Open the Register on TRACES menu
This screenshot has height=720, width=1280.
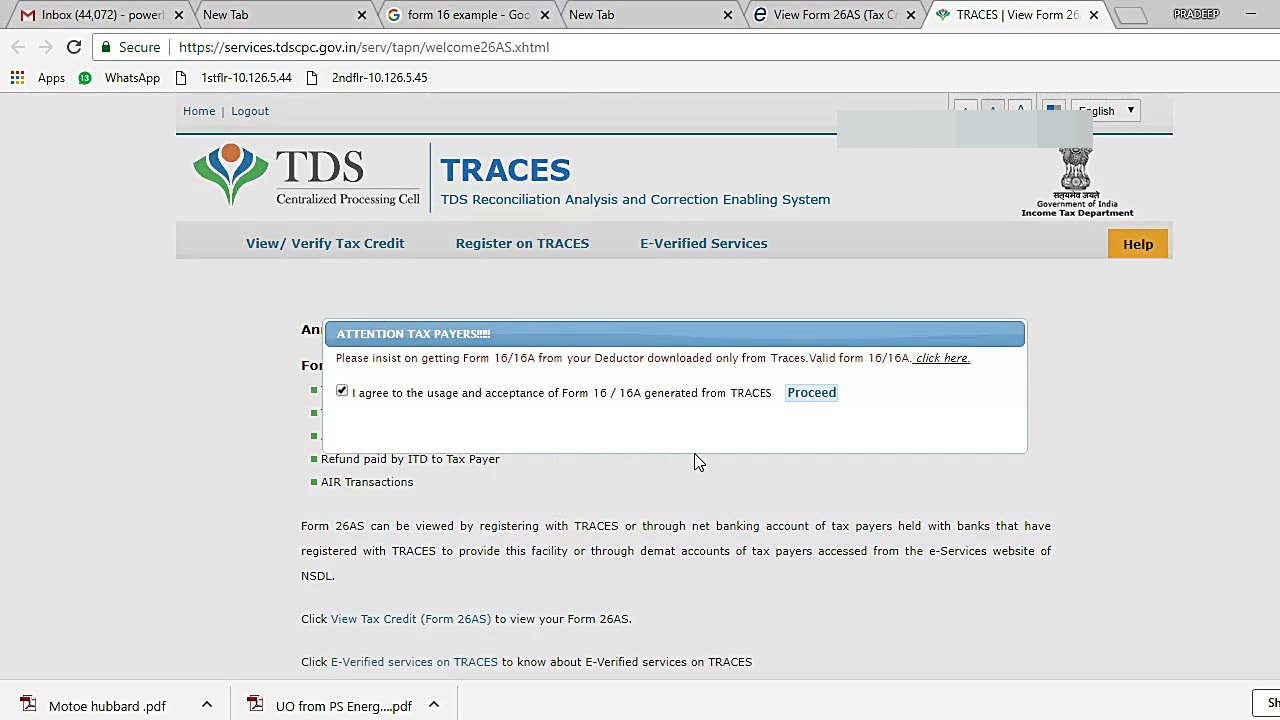(x=522, y=243)
